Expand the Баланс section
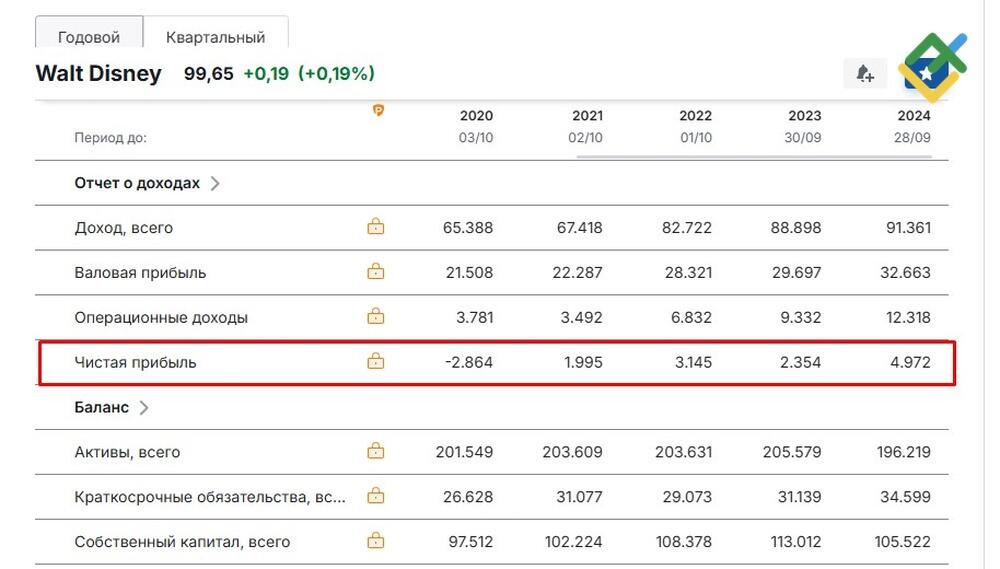1000x569 pixels. pos(144,408)
